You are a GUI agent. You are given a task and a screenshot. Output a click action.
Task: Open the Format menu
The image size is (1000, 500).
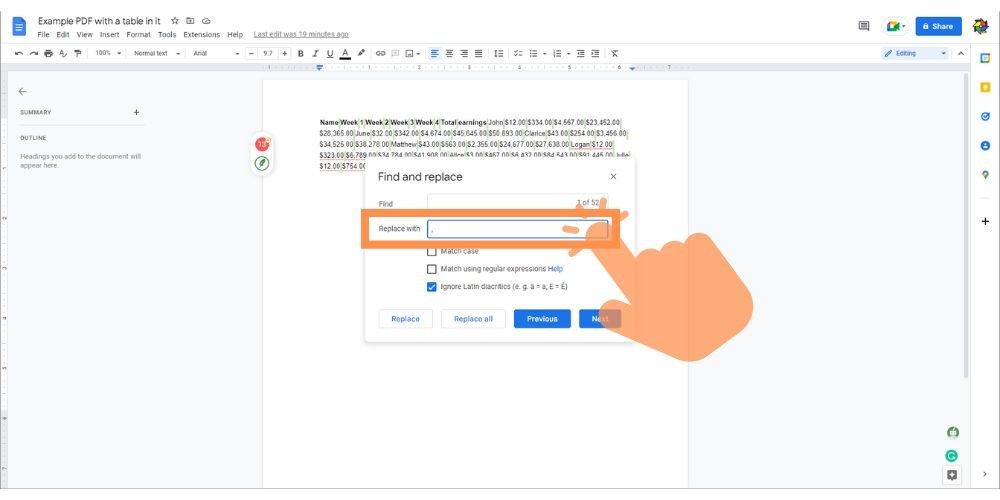pos(138,34)
